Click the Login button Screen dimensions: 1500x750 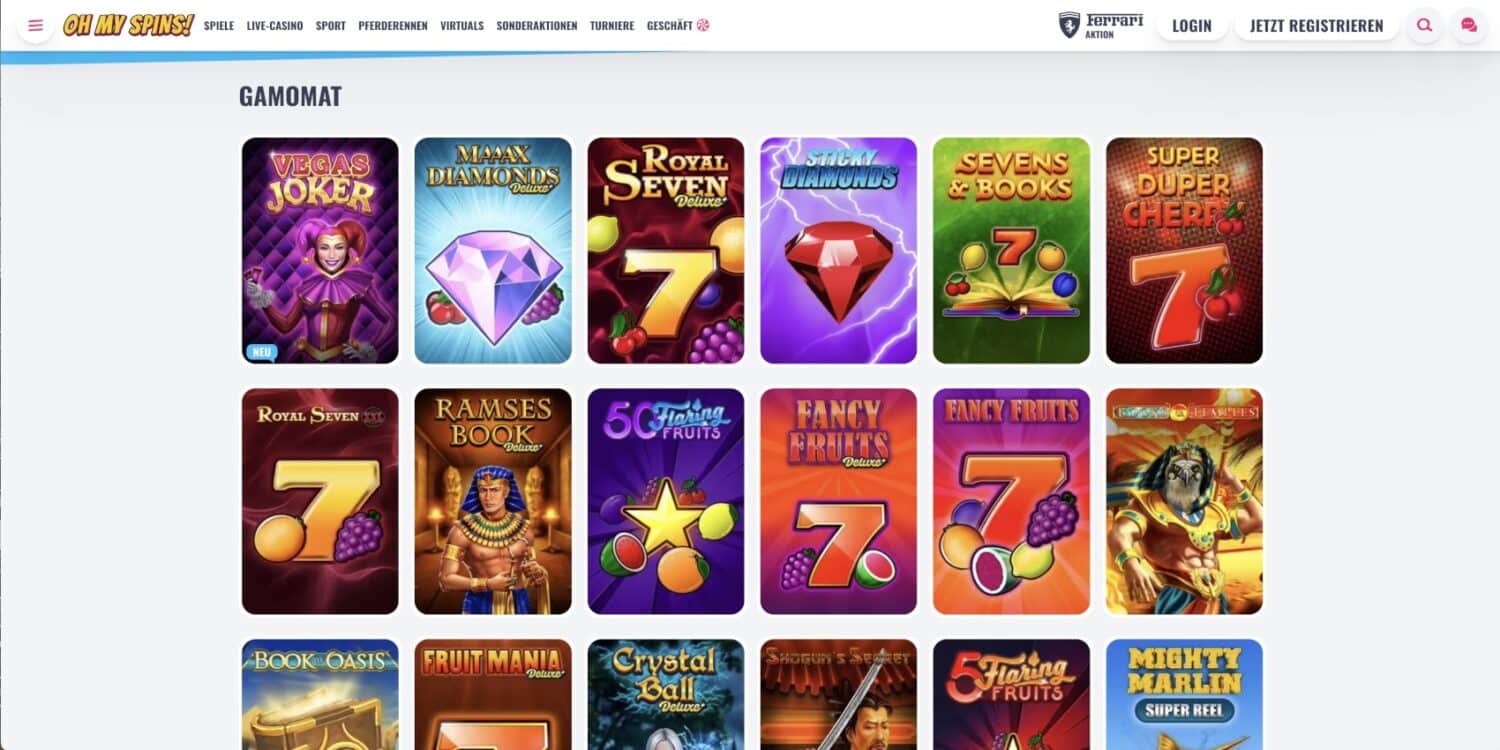coord(1192,26)
